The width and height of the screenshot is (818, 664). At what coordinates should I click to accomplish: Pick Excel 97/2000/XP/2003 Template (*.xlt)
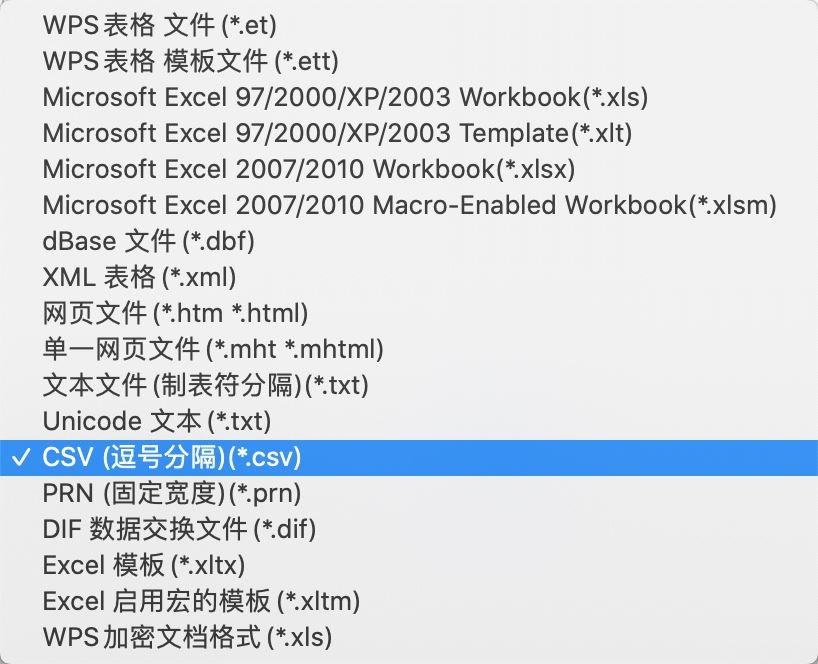337,133
